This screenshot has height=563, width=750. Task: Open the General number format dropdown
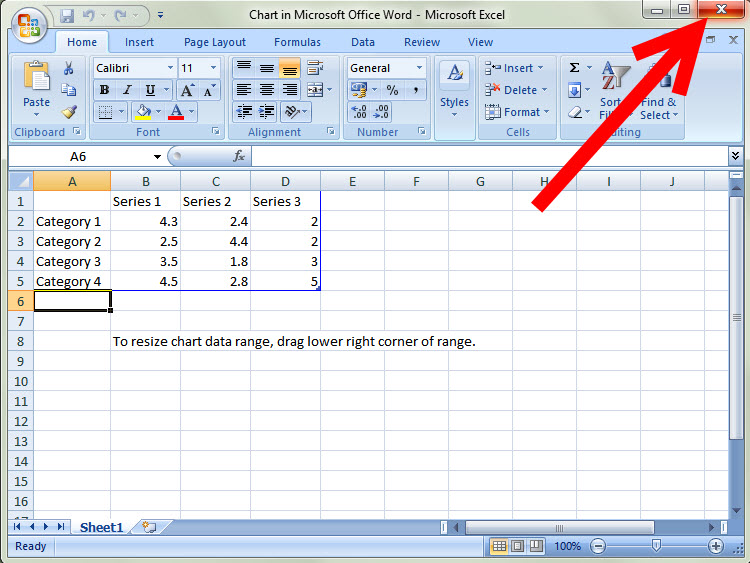coord(419,68)
